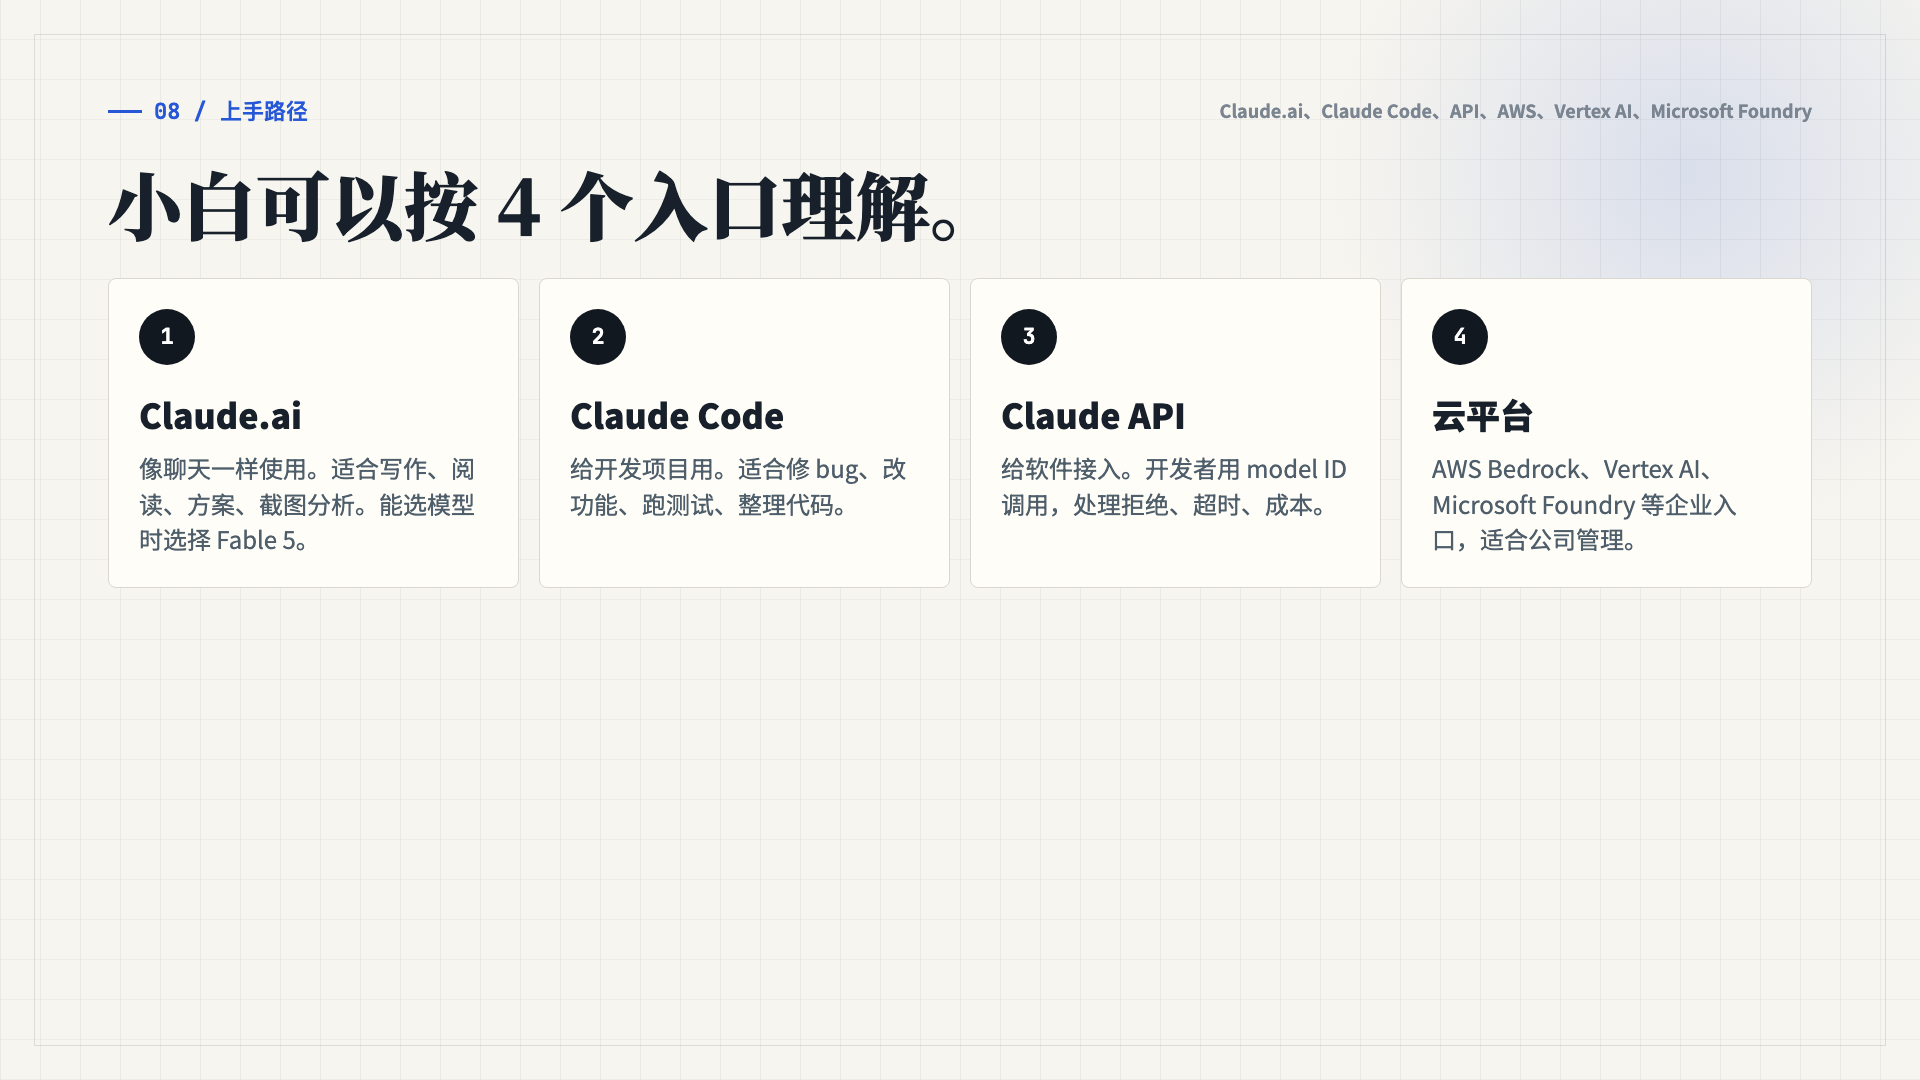Click the description starting 给开发项目用
1920x1080 pixels.
(738, 487)
